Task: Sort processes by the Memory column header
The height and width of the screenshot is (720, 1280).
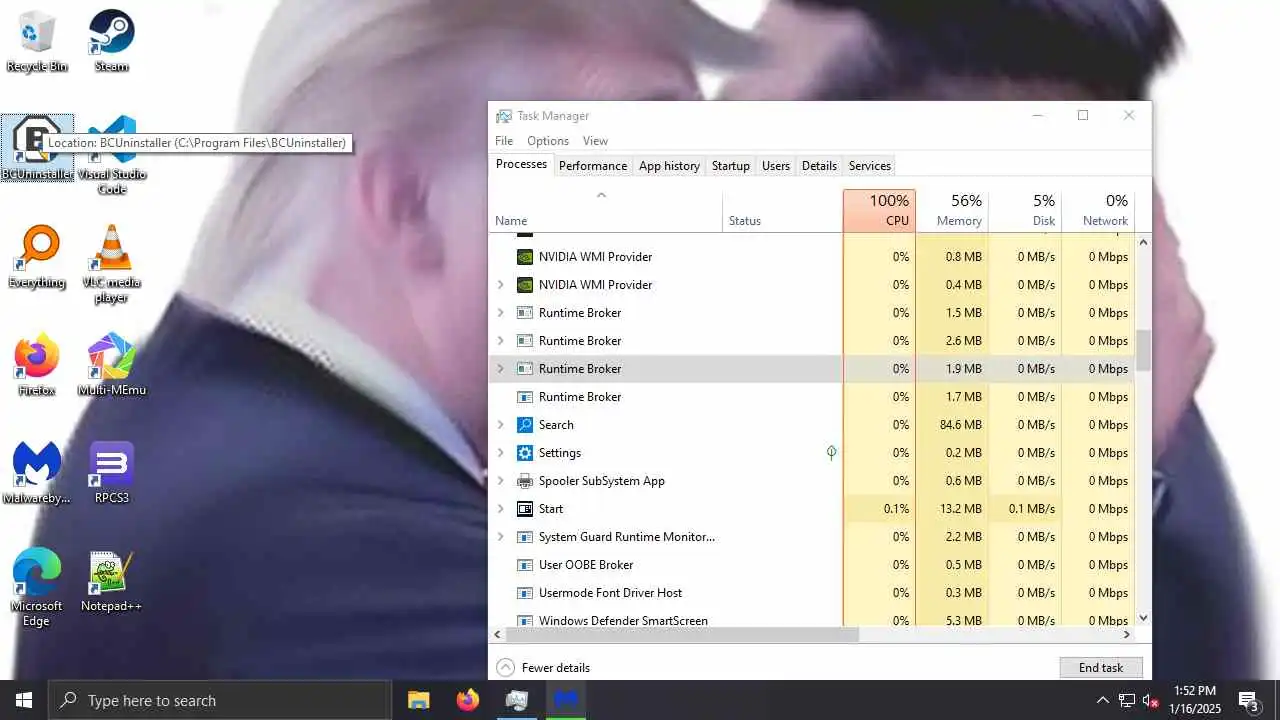Action: (952, 211)
